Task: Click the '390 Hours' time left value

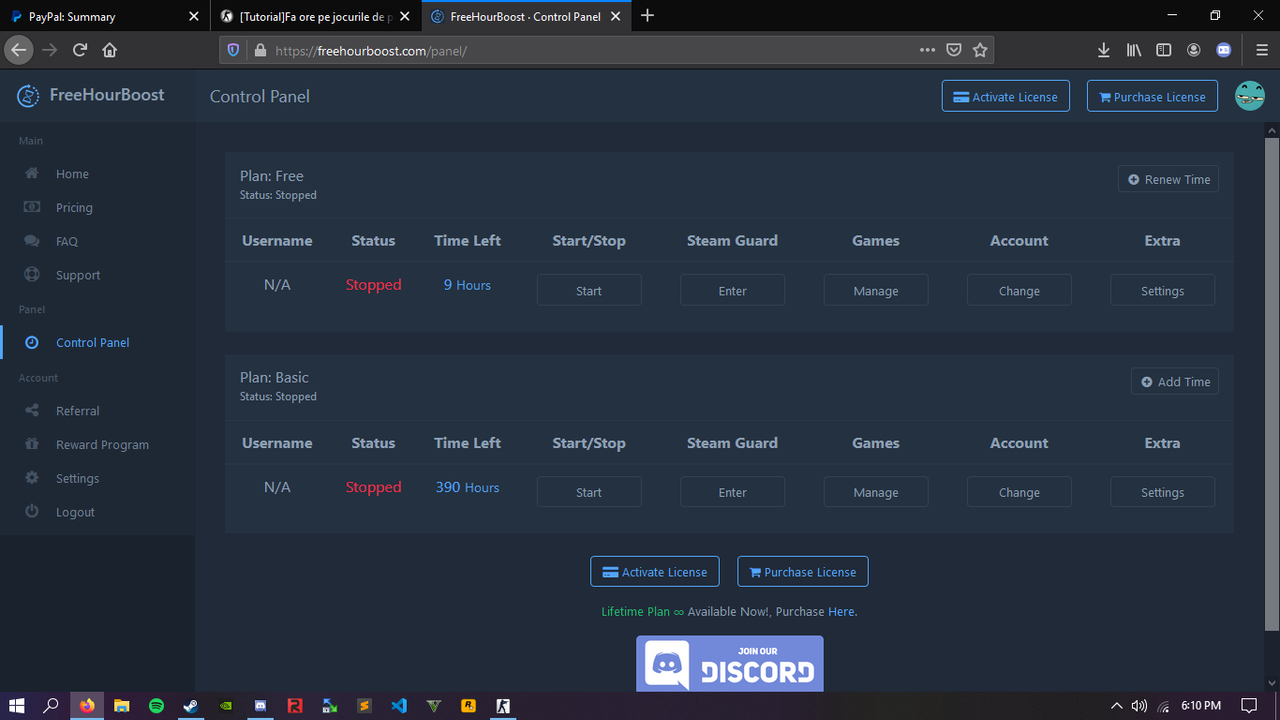Action: (x=467, y=487)
